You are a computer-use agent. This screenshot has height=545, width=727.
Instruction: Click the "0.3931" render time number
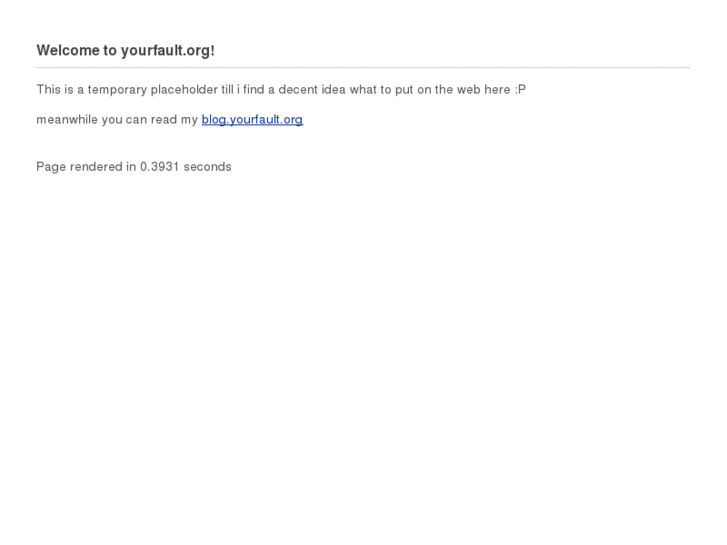tap(160, 167)
